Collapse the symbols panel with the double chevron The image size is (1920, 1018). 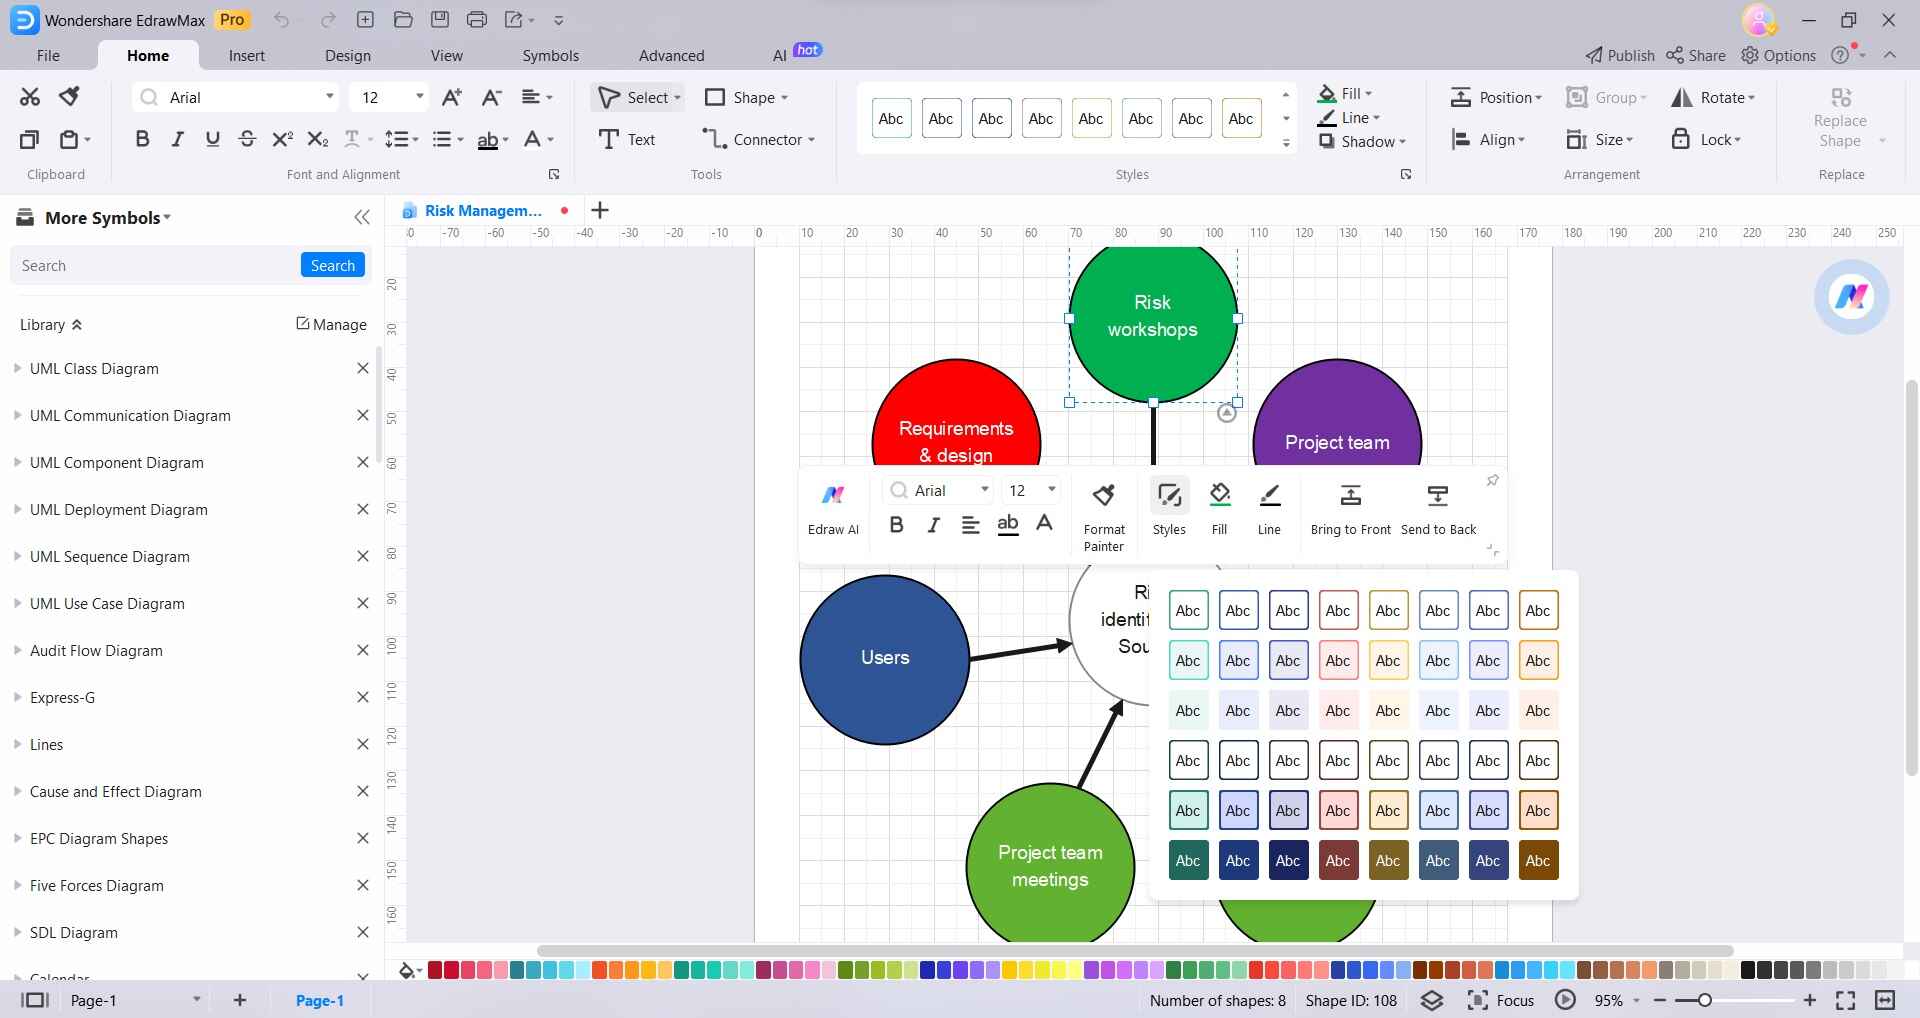point(362,218)
